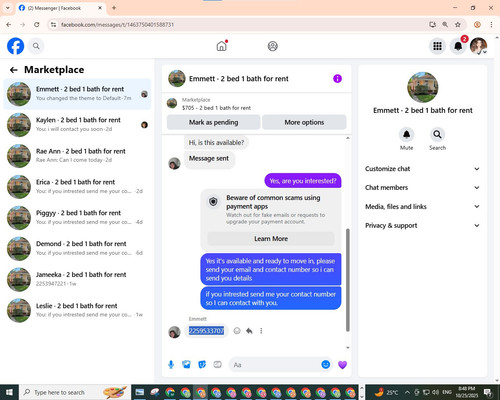
Task: Open Windows Start menu
Action: point(9,392)
